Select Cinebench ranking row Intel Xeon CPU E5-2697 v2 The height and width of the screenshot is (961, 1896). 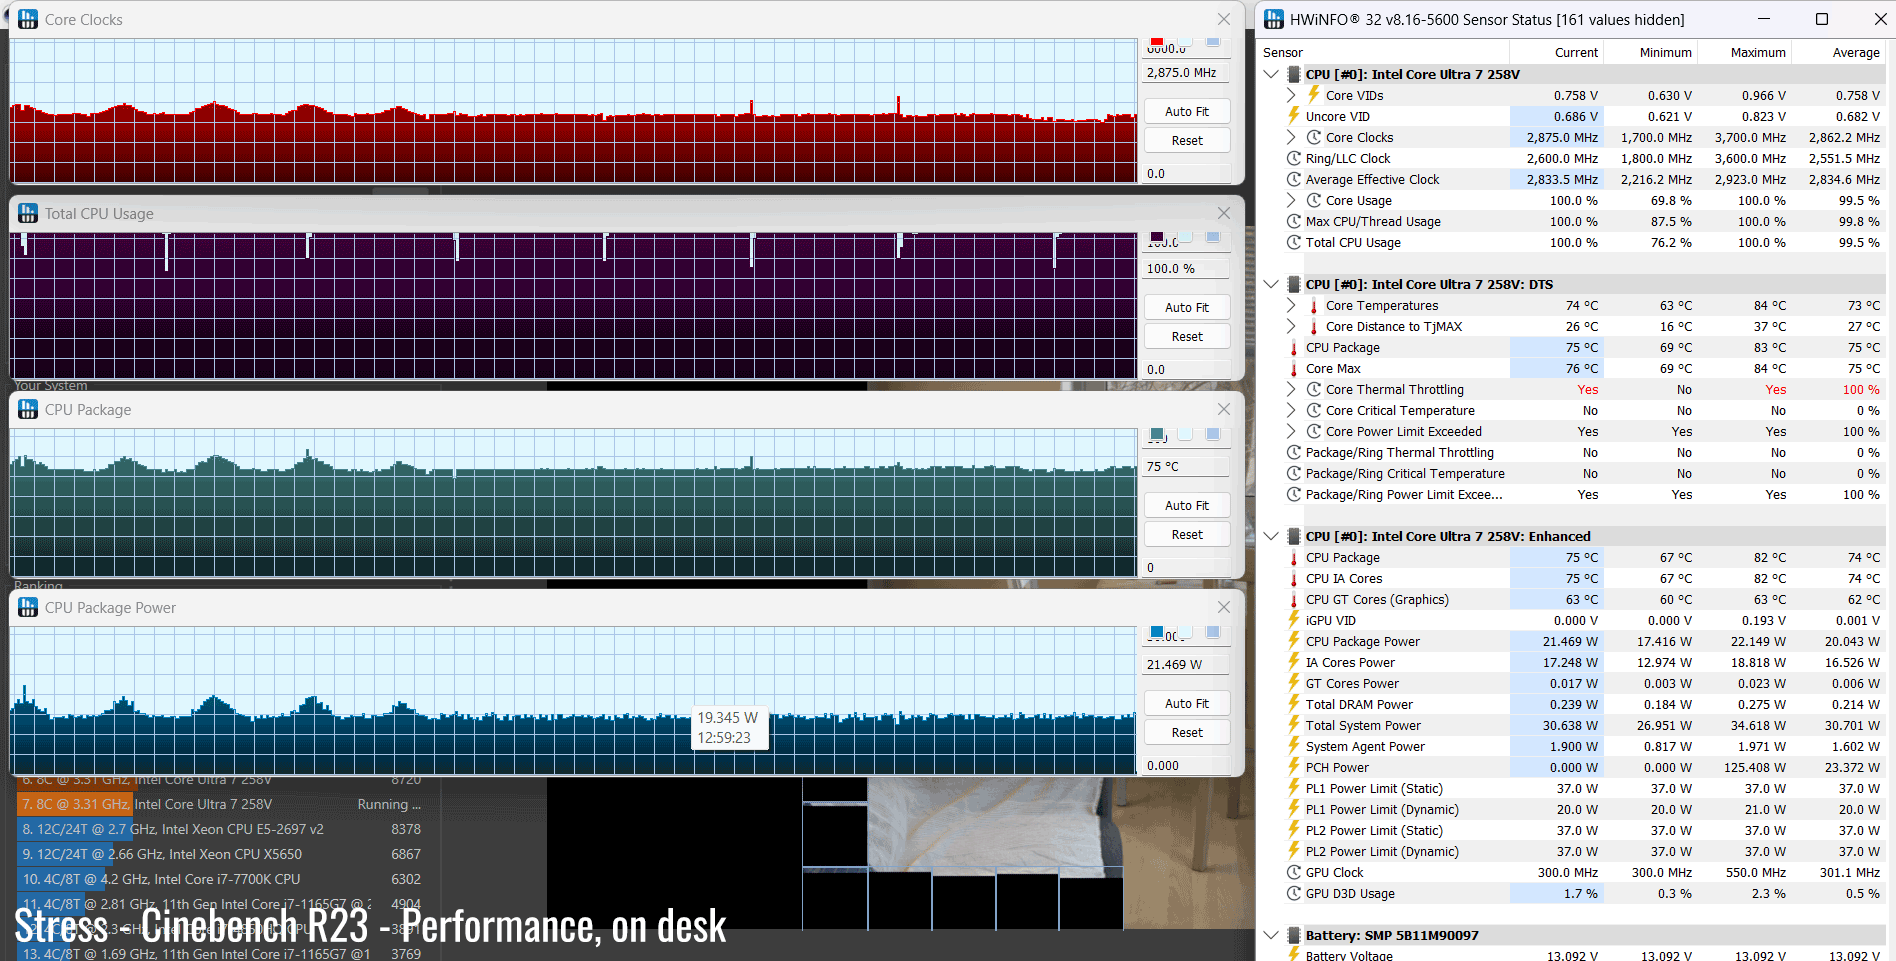tap(222, 829)
